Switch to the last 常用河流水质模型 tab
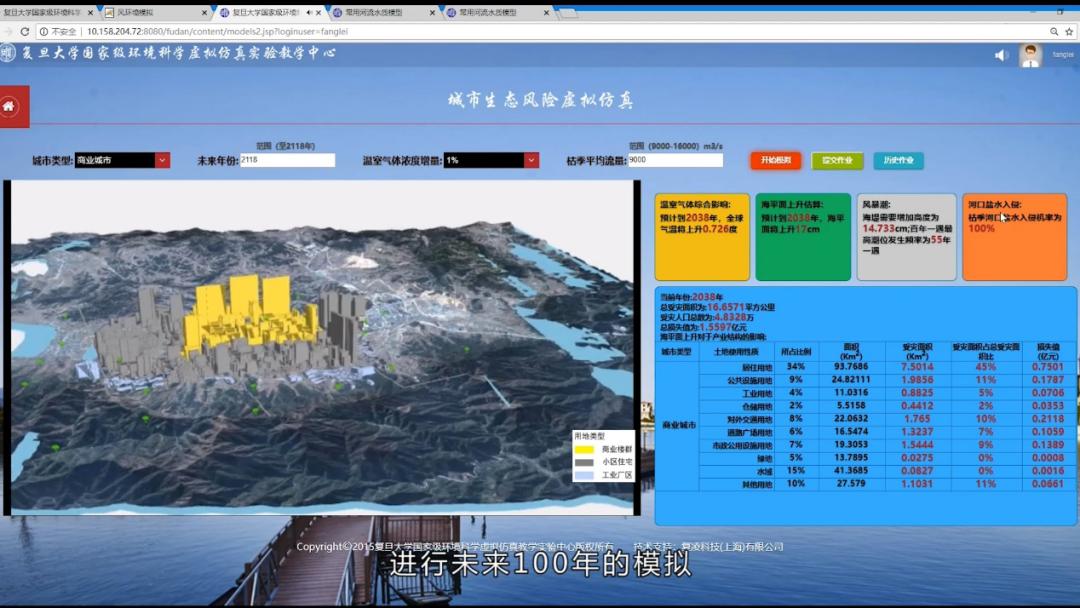Viewport: 1080px width, 608px height. tap(490, 13)
